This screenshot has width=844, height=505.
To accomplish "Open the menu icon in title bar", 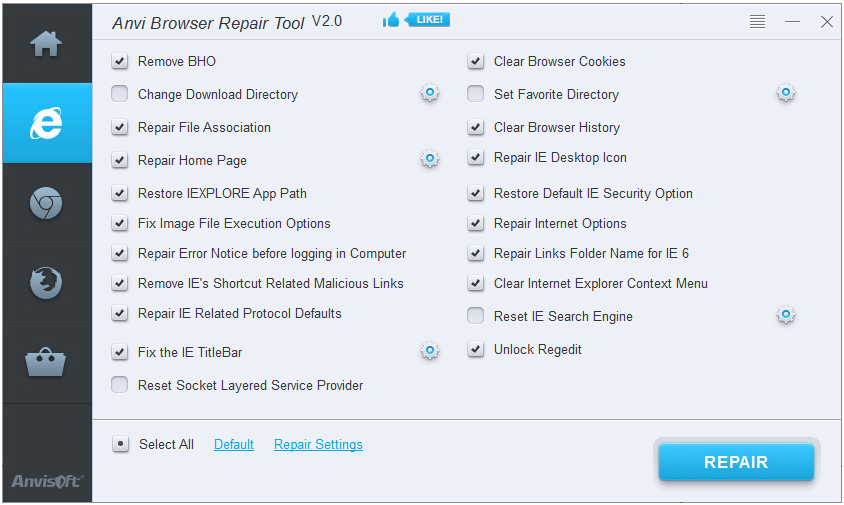I will point(757,22).
